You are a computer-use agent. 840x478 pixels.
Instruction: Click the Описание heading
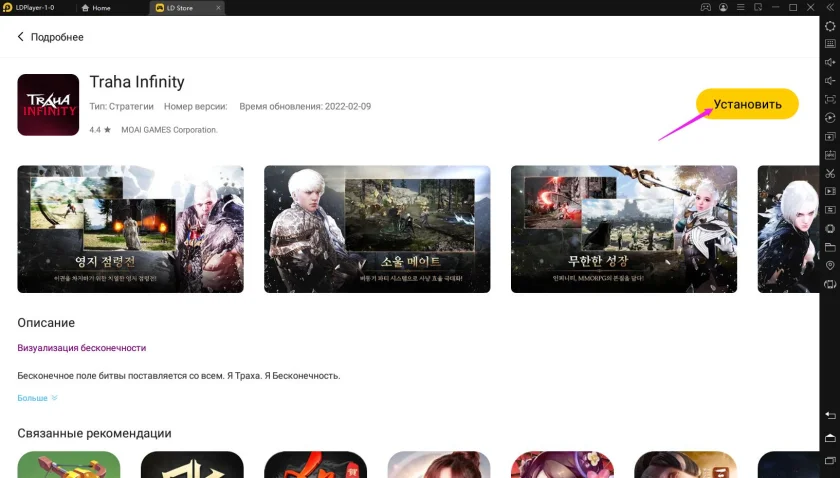46,323
